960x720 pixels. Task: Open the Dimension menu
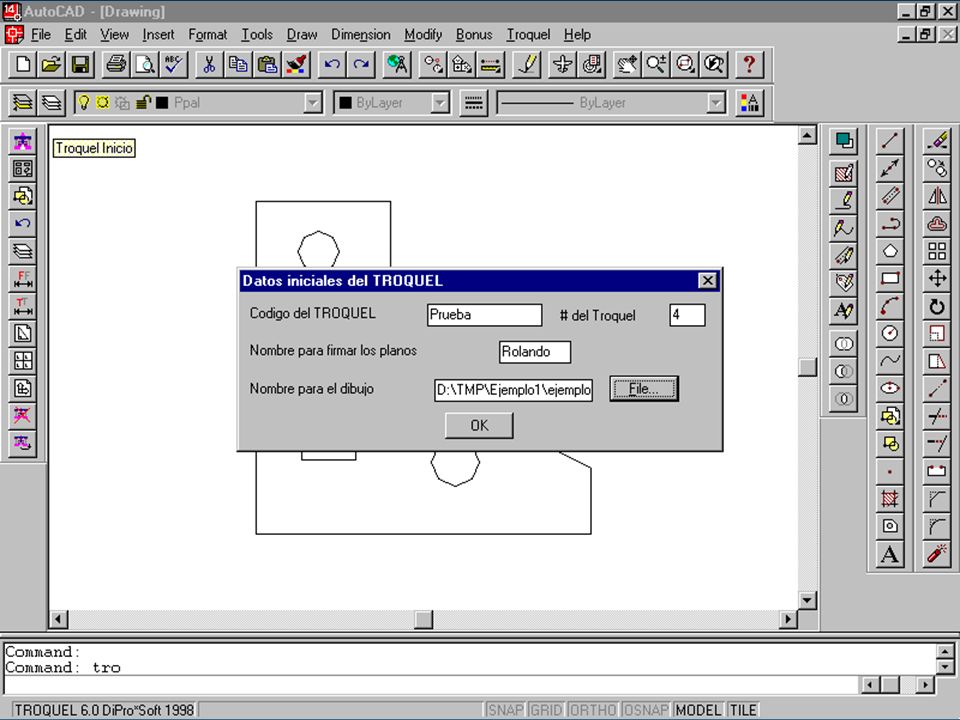[x=361, y=34]
